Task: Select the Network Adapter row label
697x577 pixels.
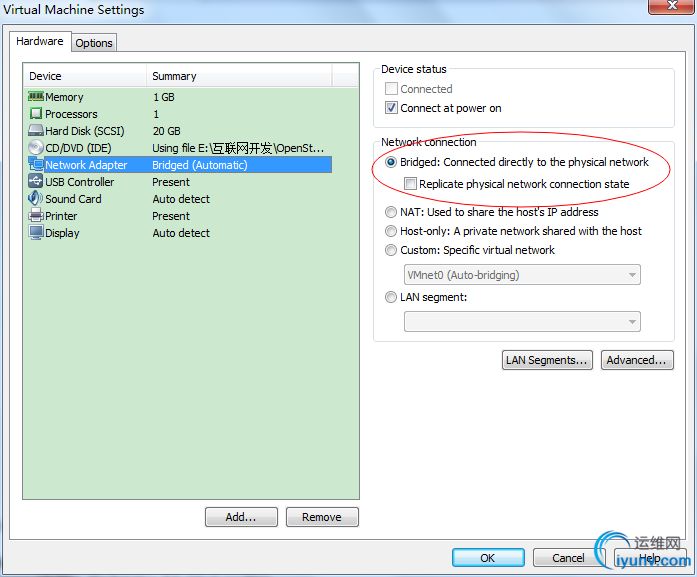Action: [x=86, y=164]
